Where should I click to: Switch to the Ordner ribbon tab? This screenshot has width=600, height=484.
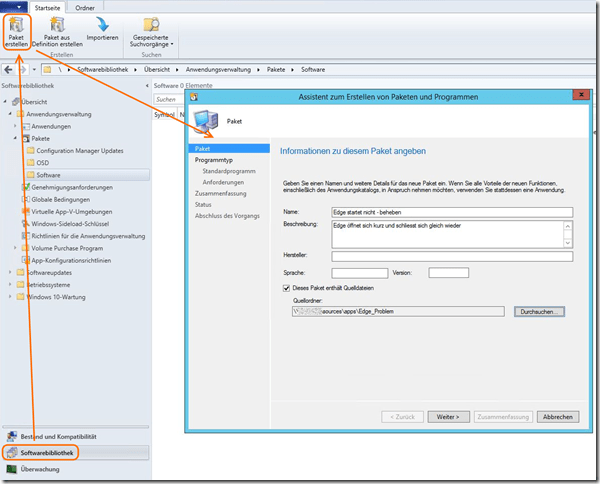pyautogui.click(x=85, y=6)
